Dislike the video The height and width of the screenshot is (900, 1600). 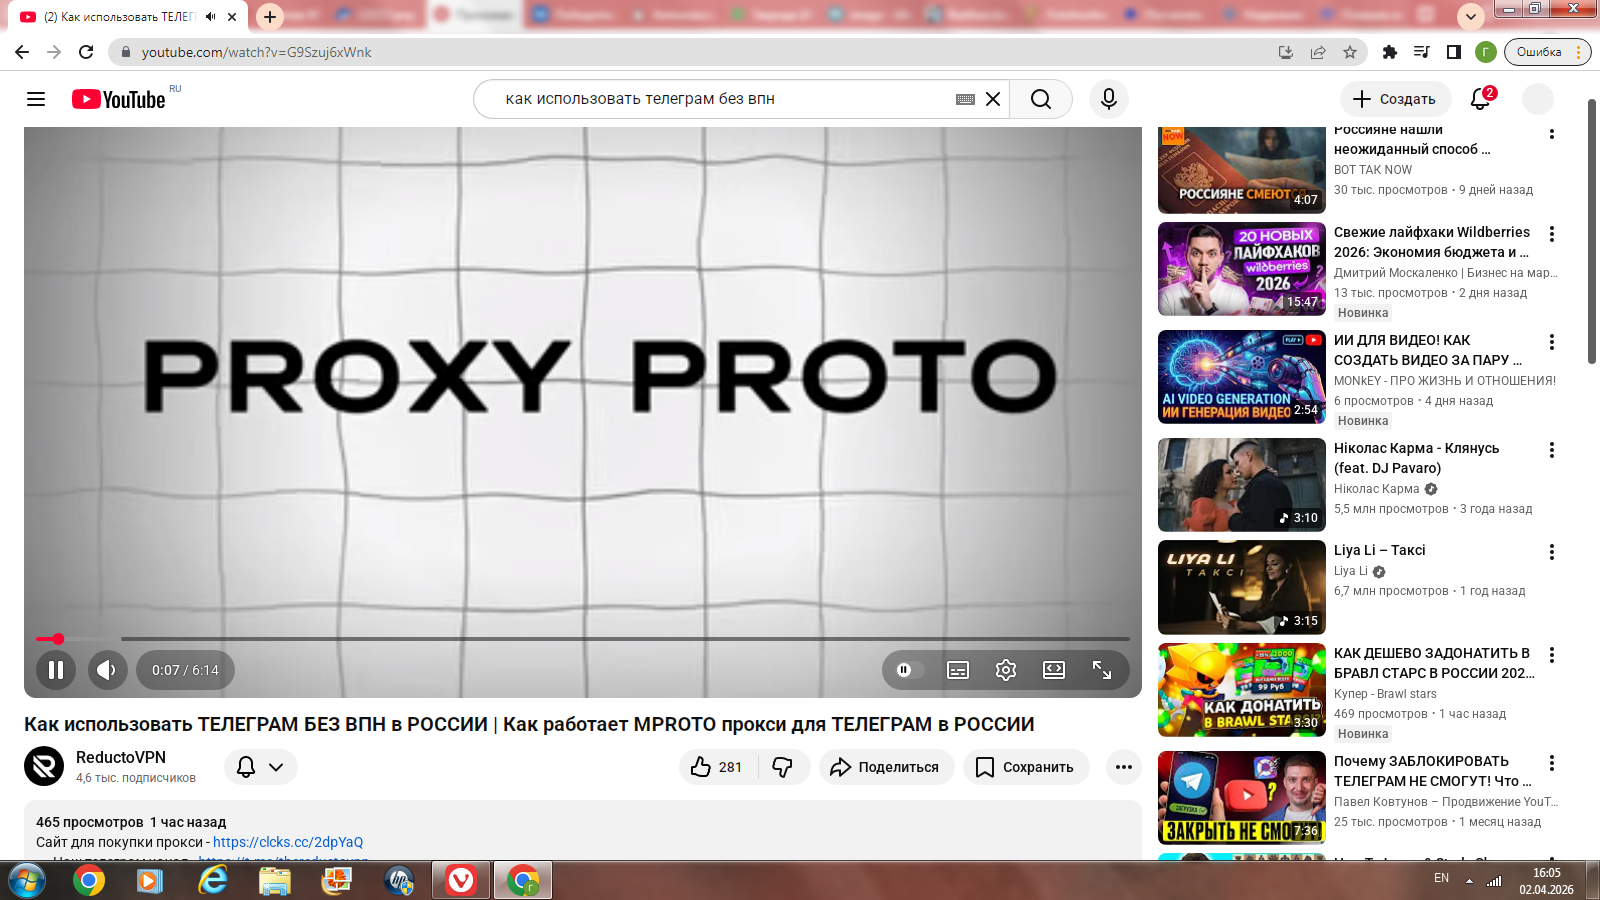783,767
